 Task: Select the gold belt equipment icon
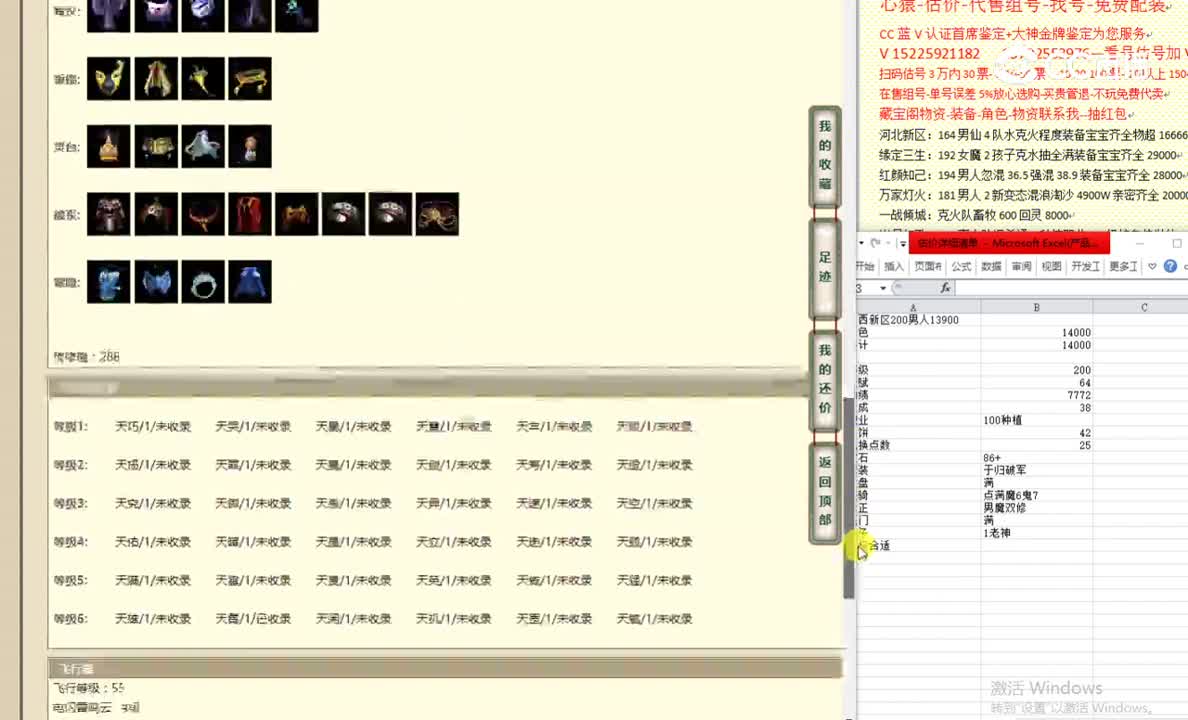pos(250,79)
